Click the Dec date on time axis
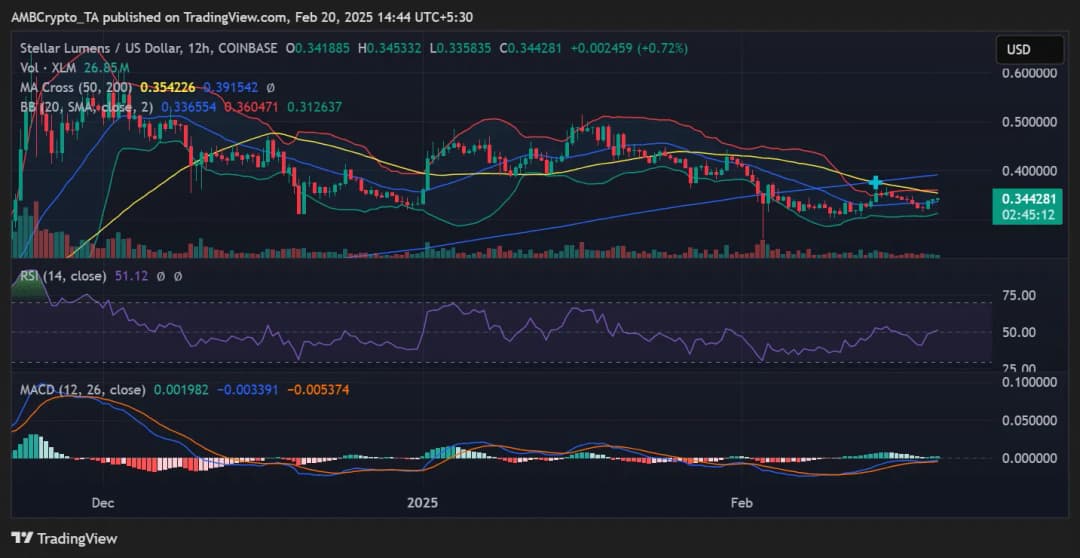Image resolution: width=1080 pixels, height=558 pixels. click(103, 502)
